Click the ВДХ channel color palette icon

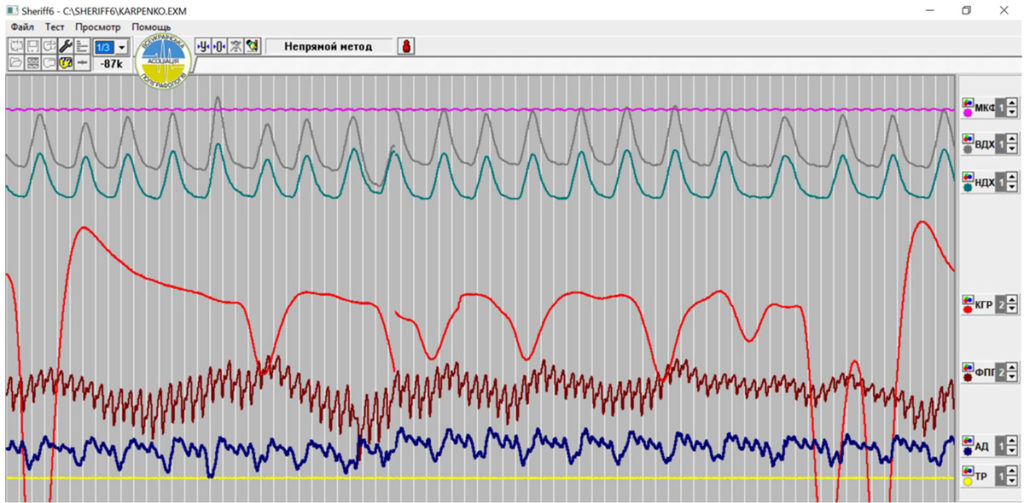tap(967, 140)
